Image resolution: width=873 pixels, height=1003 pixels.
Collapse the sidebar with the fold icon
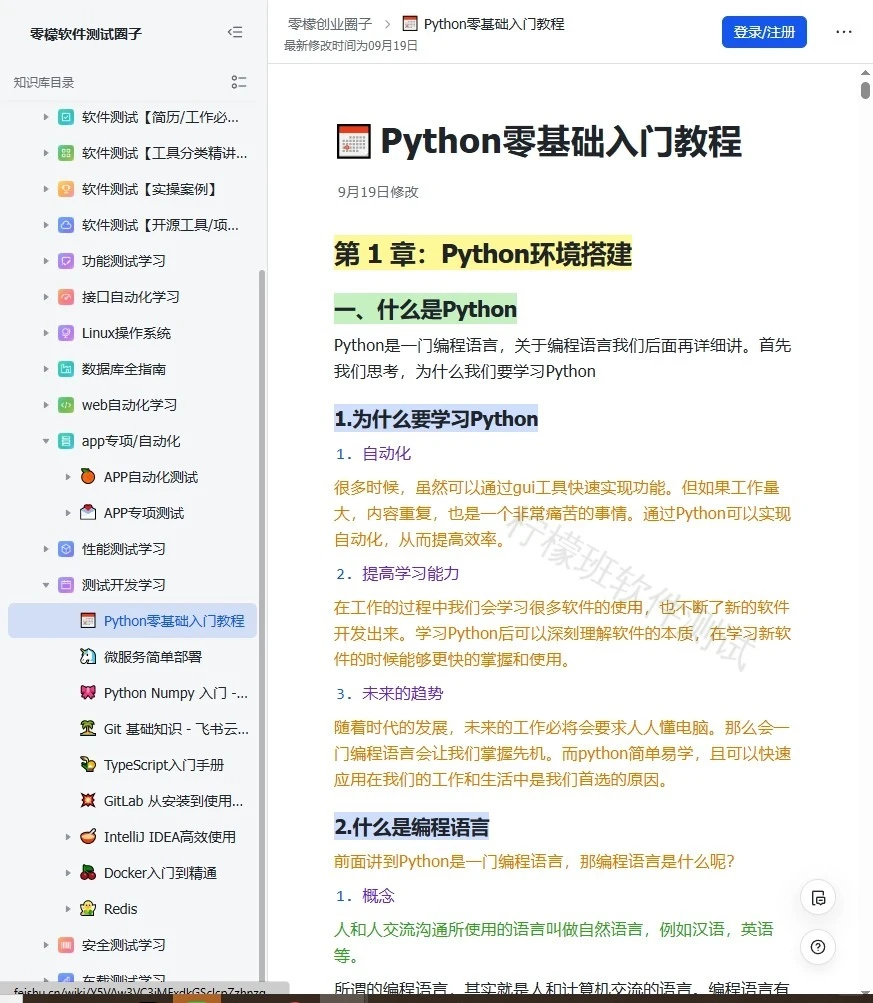coord(235,33)
